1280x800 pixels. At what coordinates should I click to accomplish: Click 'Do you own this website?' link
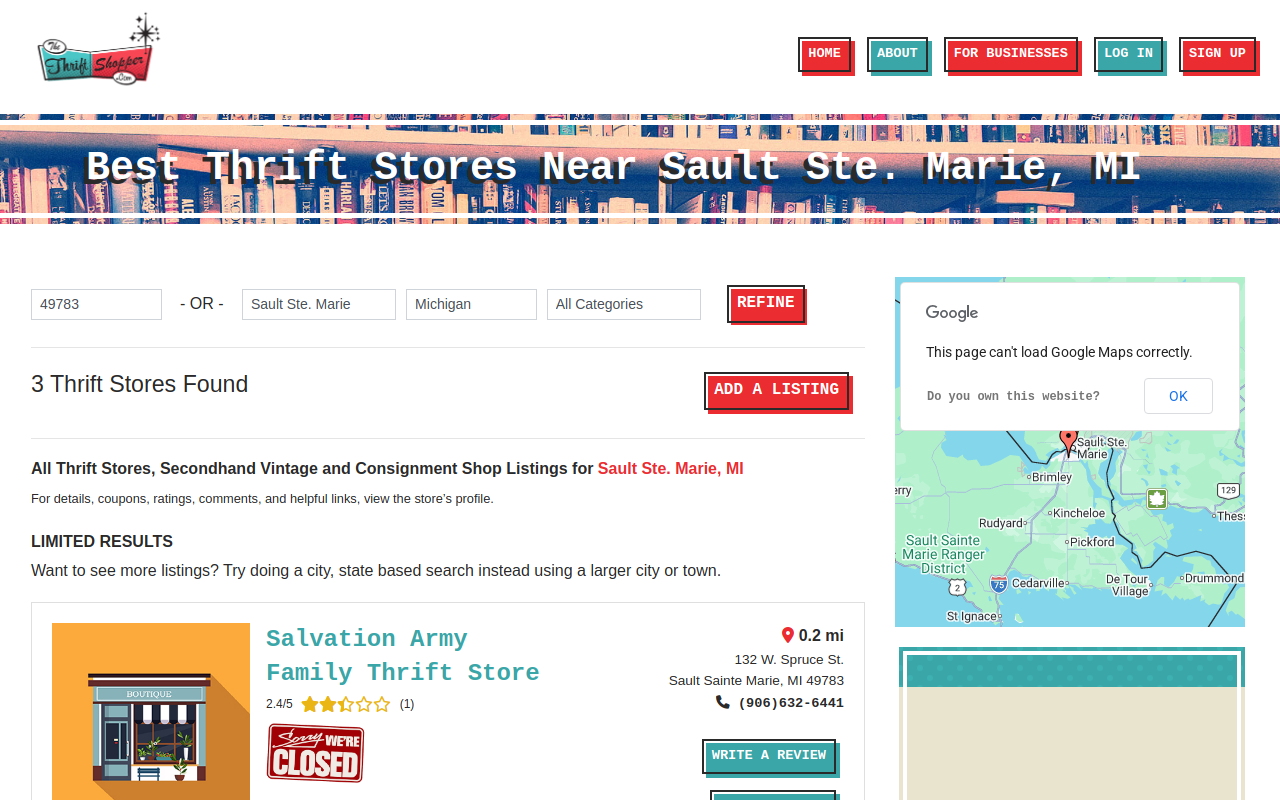(x=1013, y=397)
